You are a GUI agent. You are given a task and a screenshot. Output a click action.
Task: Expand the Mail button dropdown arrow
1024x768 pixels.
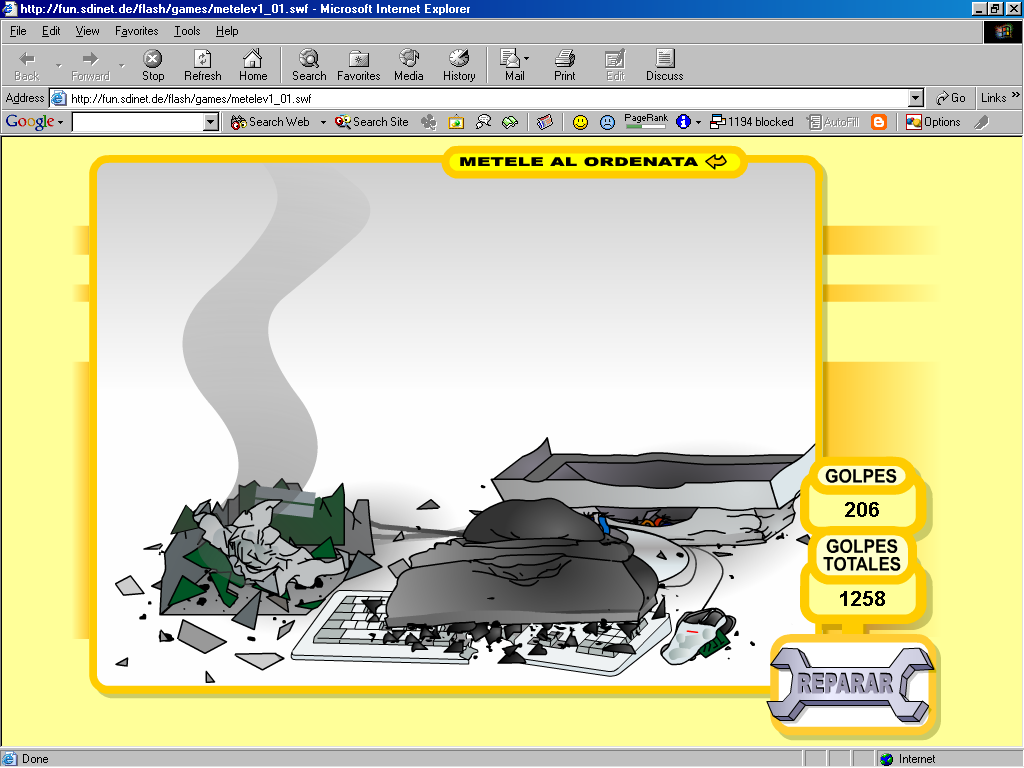tap(526, 58)
